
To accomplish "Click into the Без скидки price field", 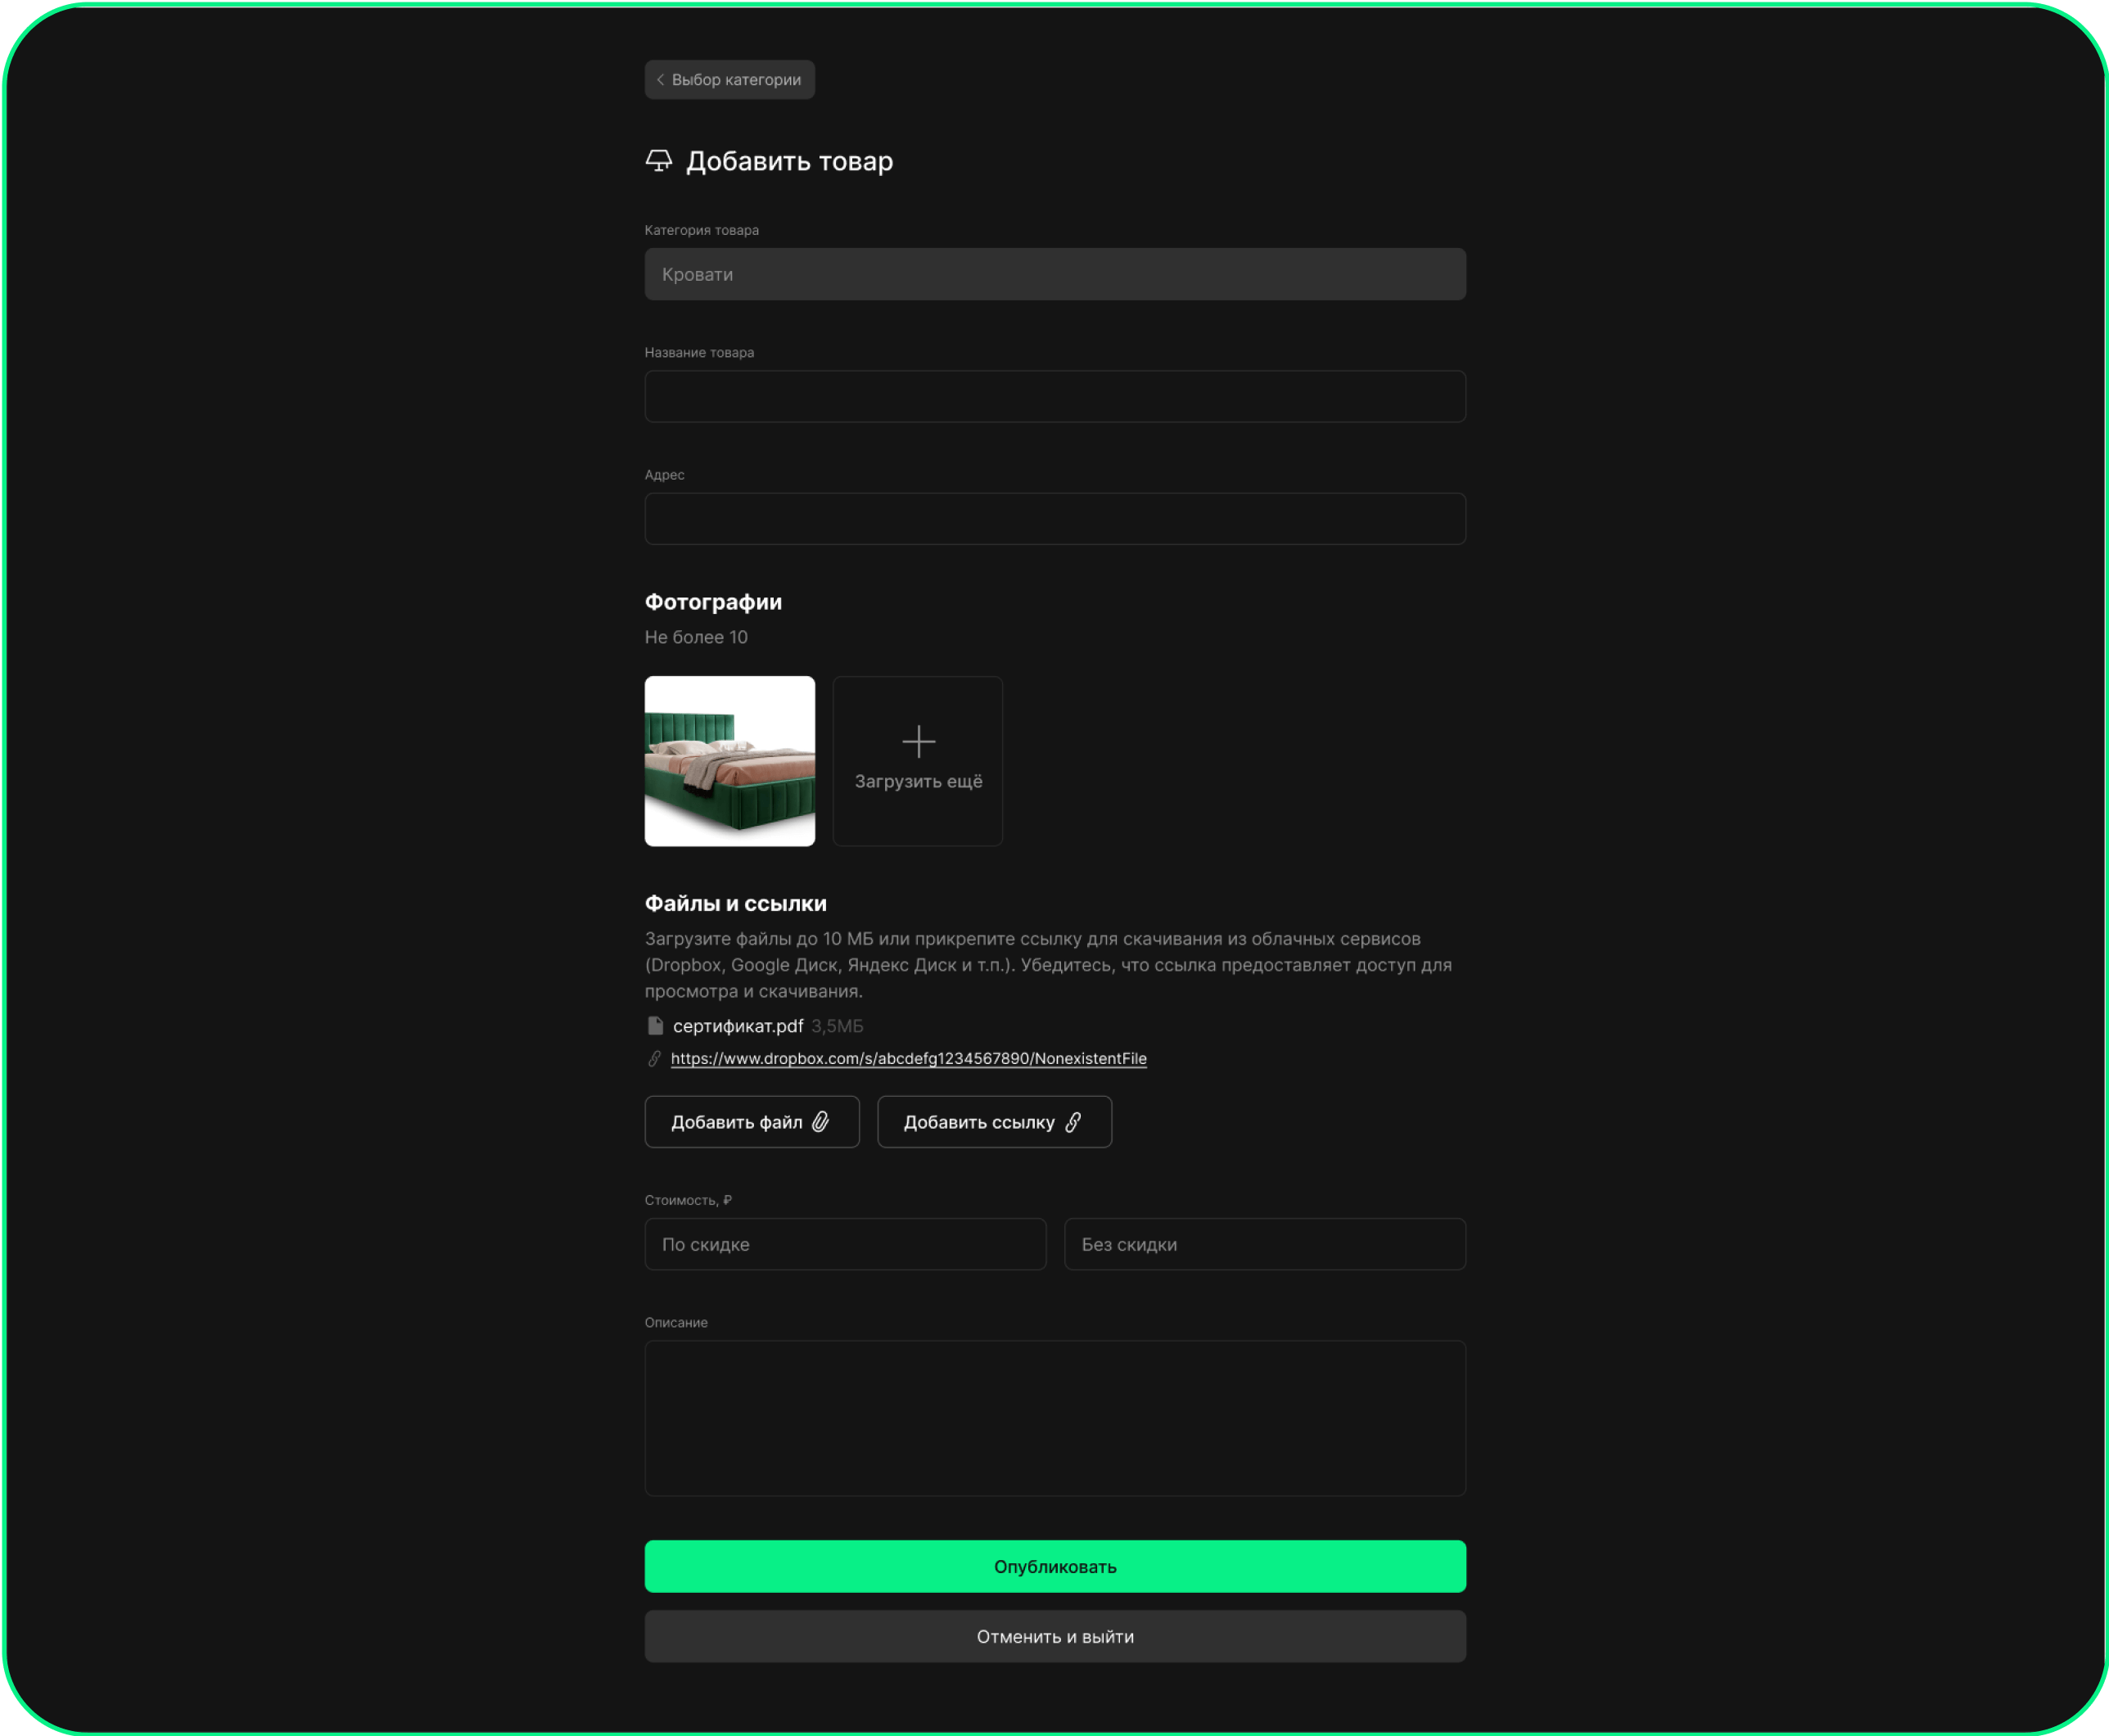I will (x=1264, y=1244).
